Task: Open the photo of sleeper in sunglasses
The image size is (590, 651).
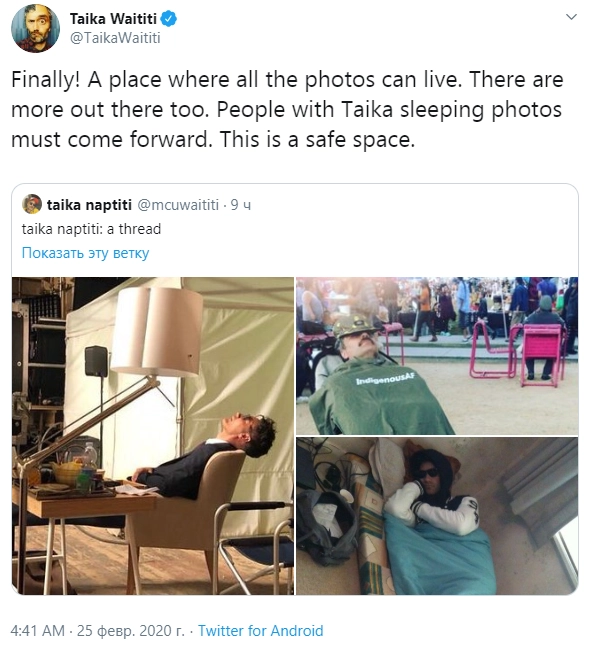Action: (x=437, y=516)
